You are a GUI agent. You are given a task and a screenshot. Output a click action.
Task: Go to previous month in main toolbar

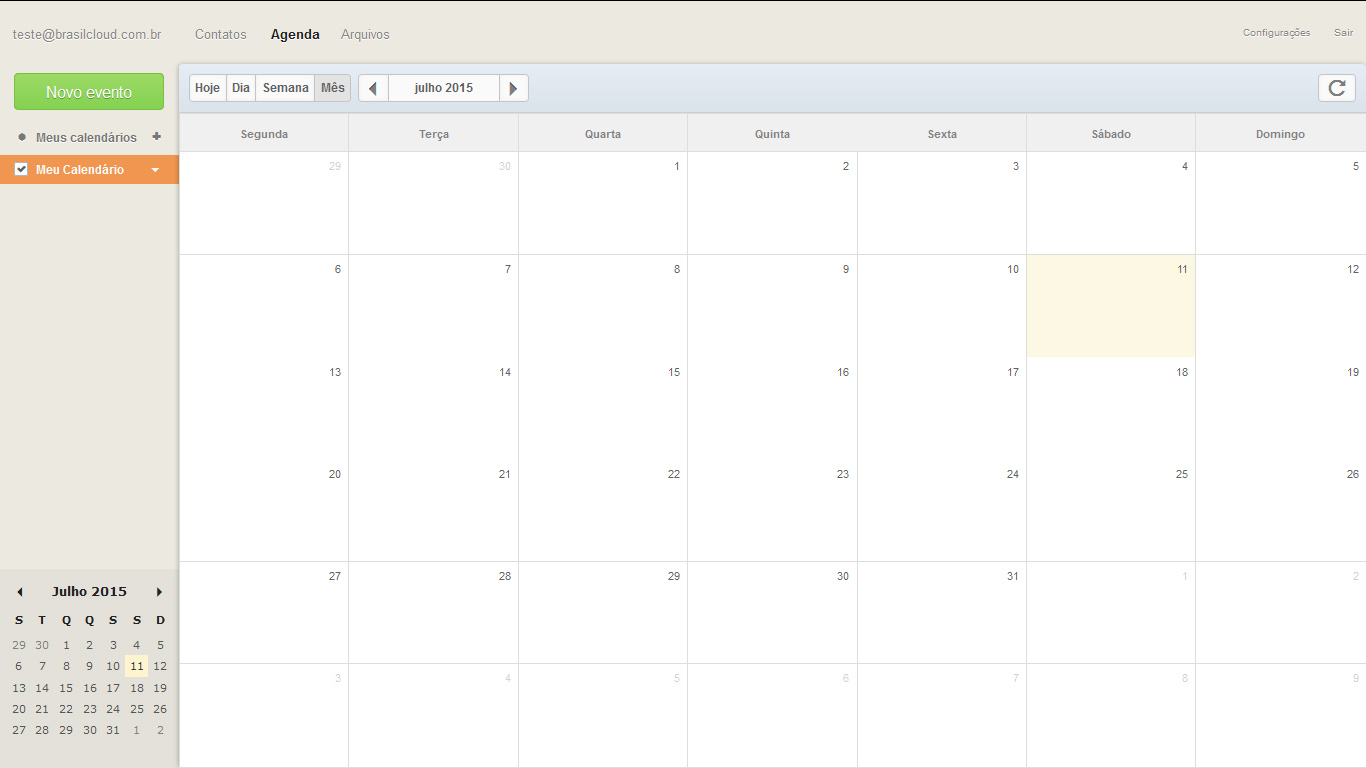pos(373,88)
